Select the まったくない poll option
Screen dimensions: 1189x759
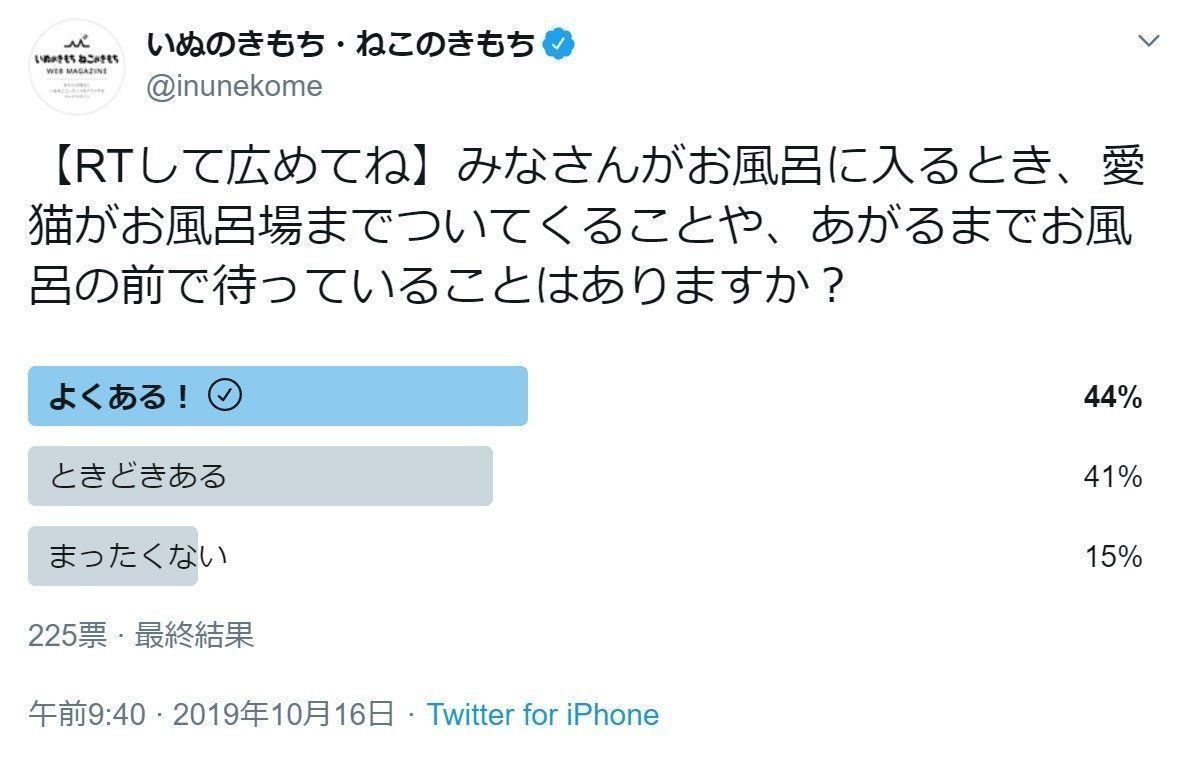[113, 556]
